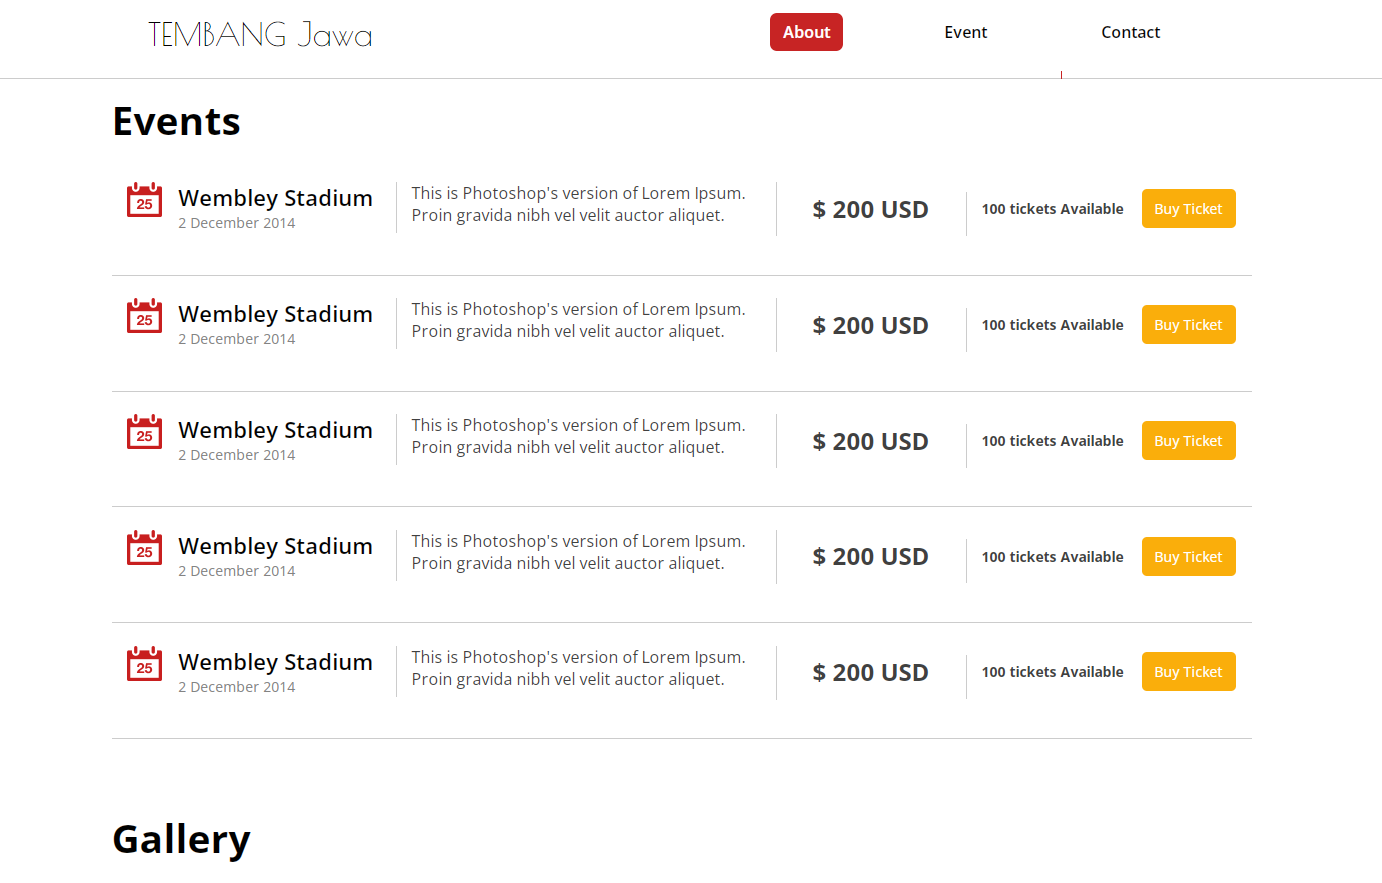Select the fifth Wembley Stadium event title
This screenshot has height=883, width=1382.
[275, 662]
